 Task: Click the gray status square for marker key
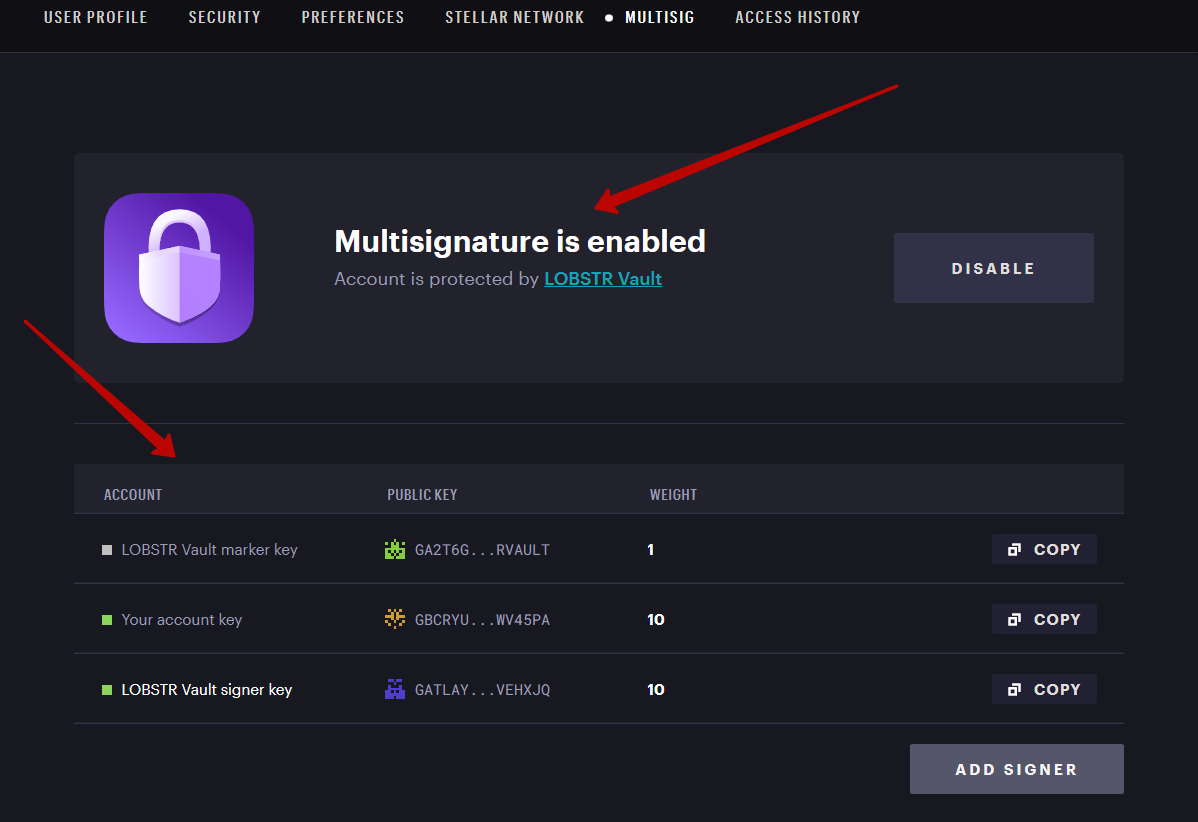[107, 550]
